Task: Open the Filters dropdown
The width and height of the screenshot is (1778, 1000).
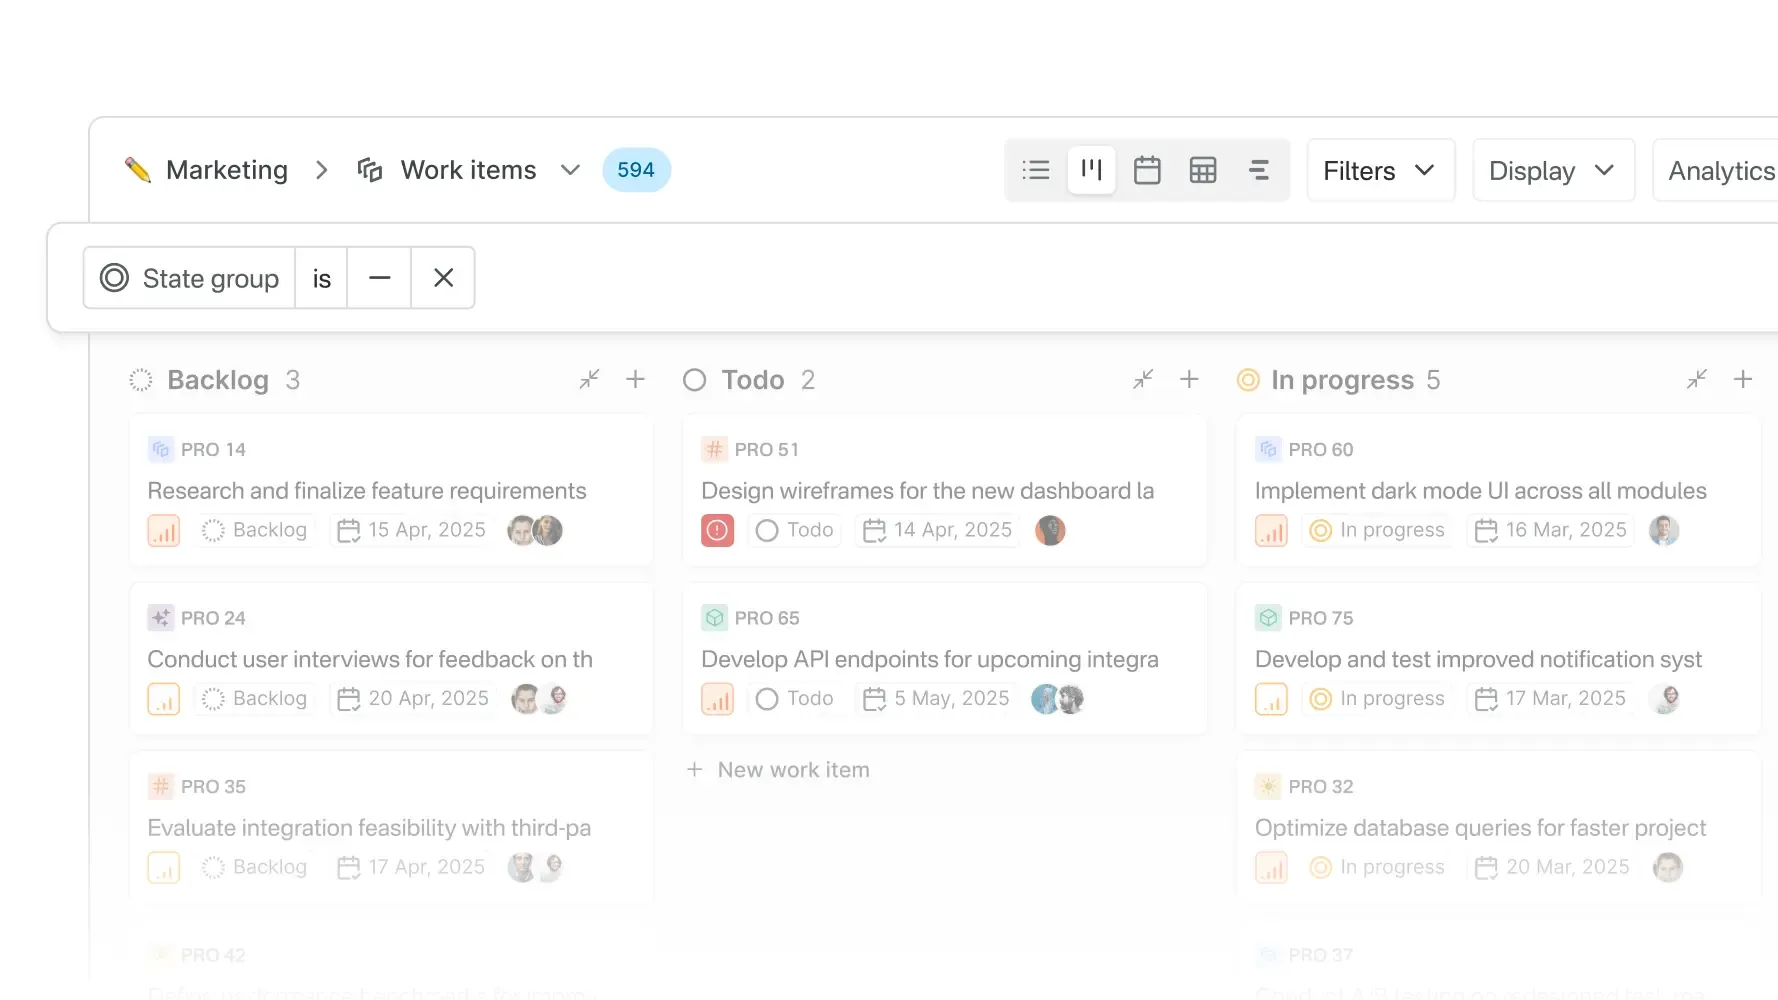Action: 1380,171
